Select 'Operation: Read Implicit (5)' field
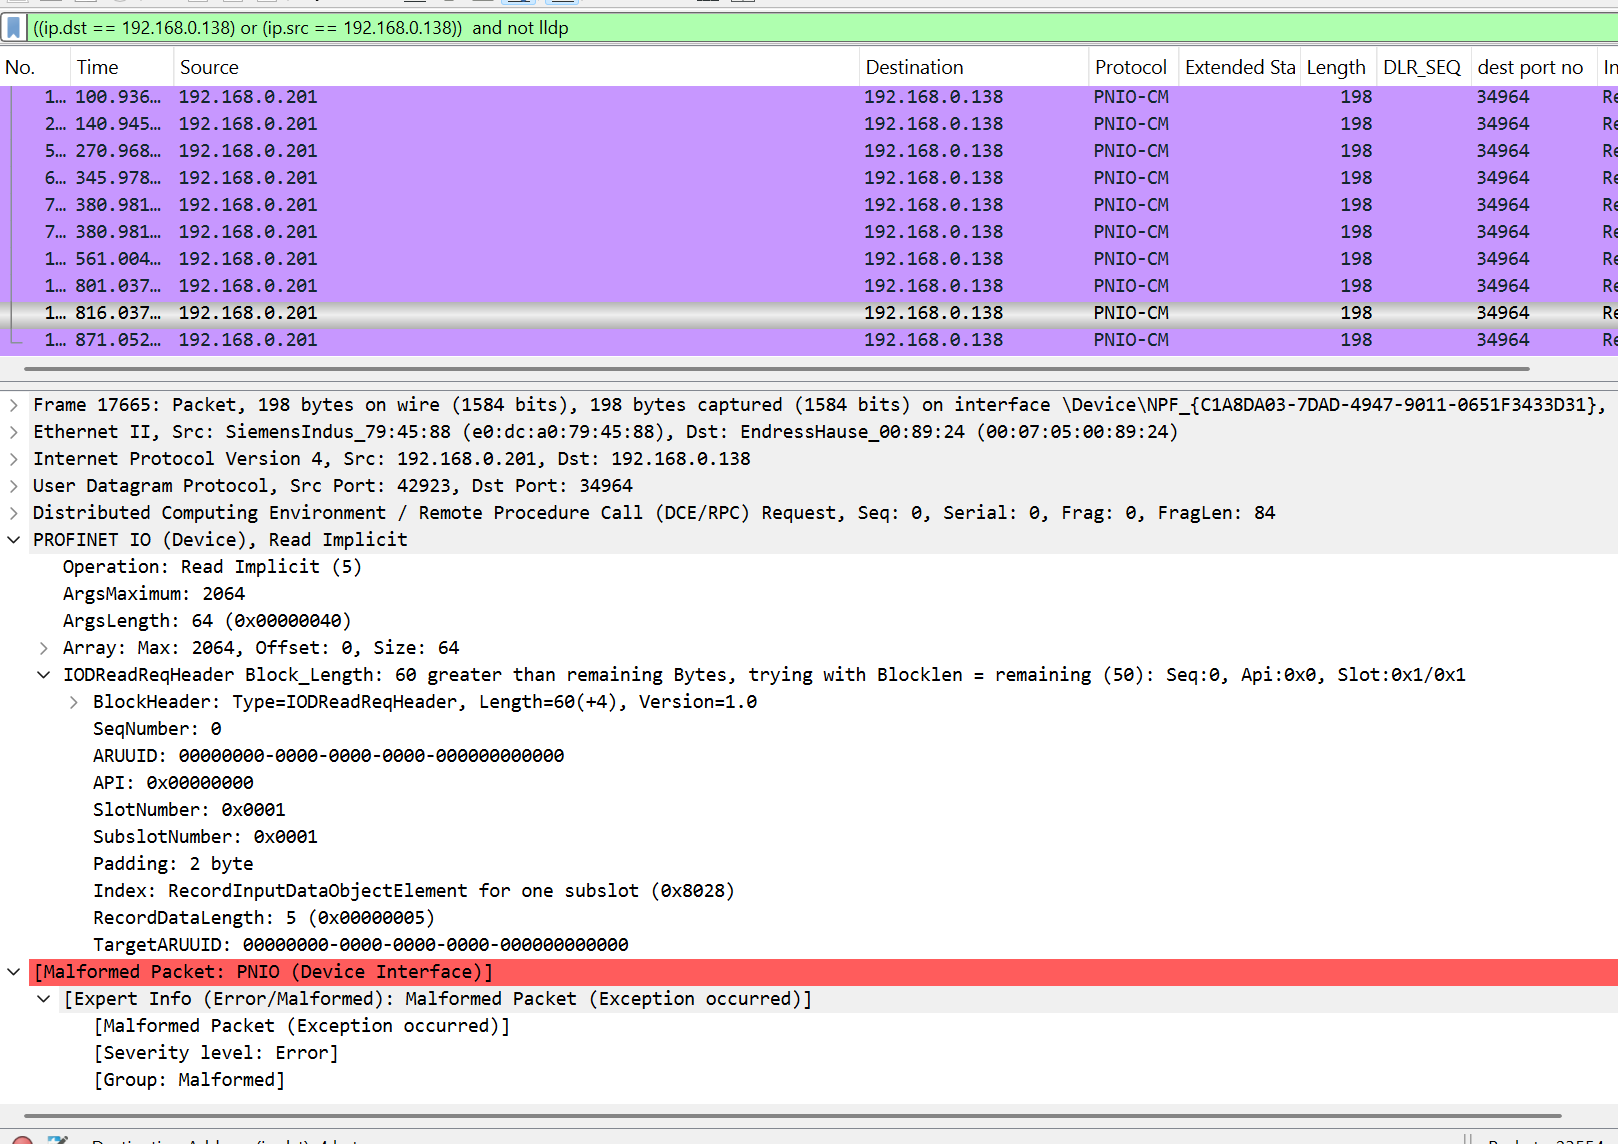1618x1144 pixels. click(x=212, y=567)
